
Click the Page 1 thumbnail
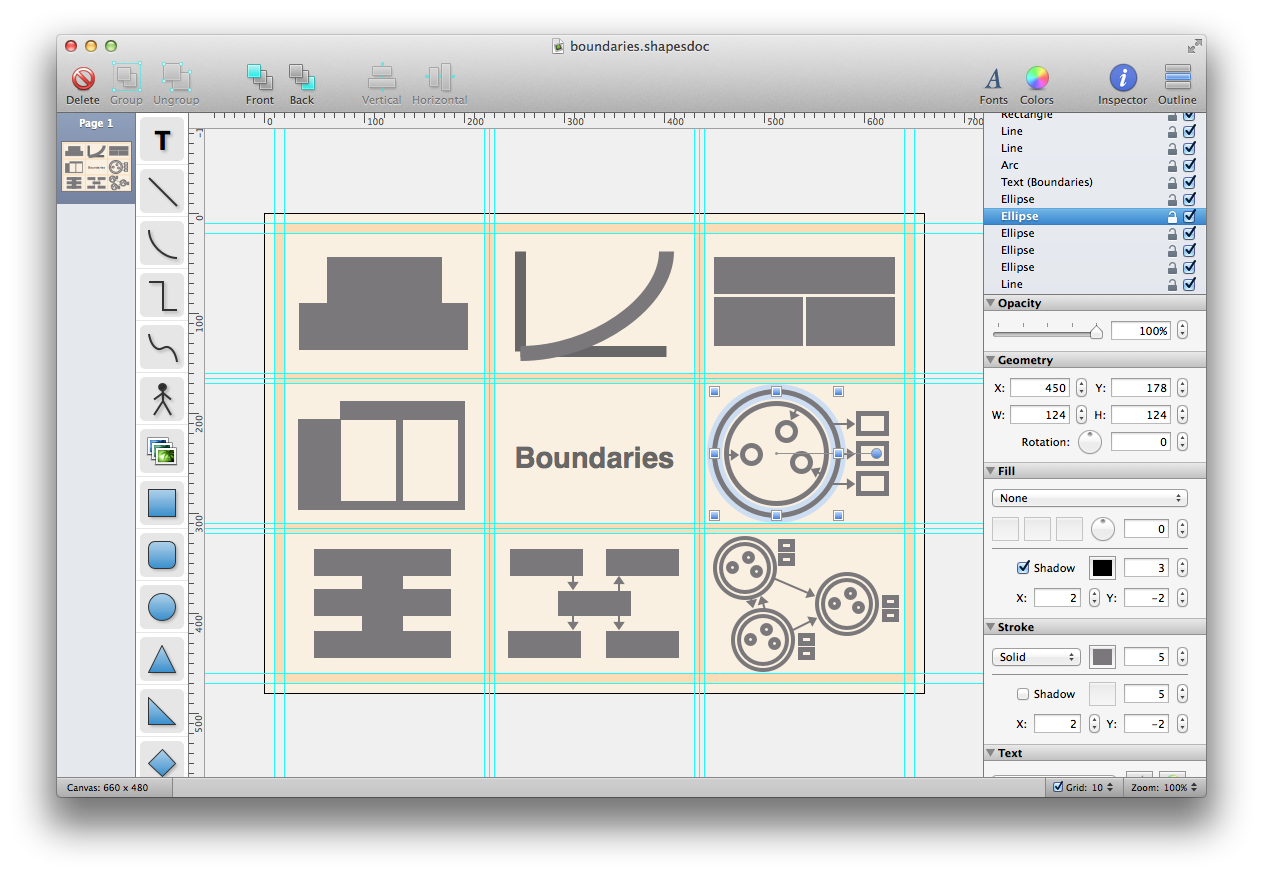[x=96, y=166]
